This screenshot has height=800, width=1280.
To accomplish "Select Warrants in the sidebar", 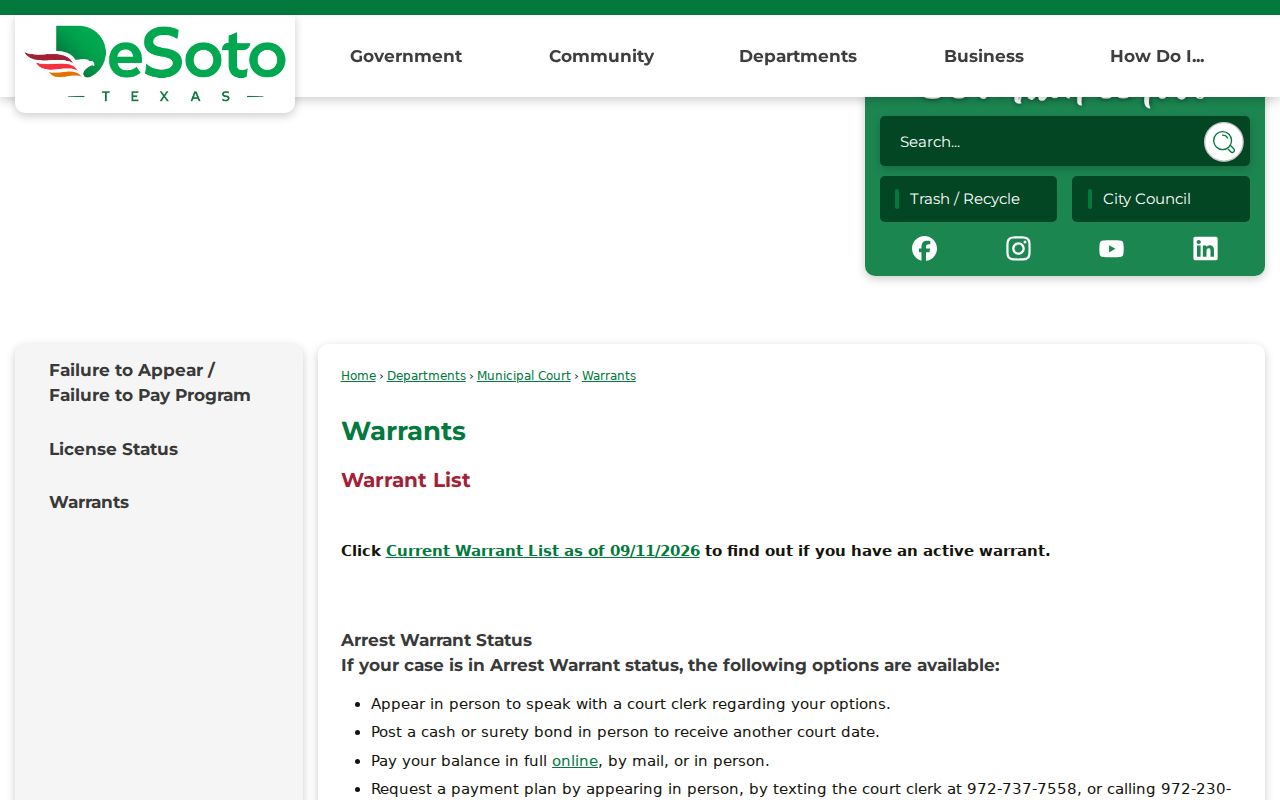I will 89,502.
